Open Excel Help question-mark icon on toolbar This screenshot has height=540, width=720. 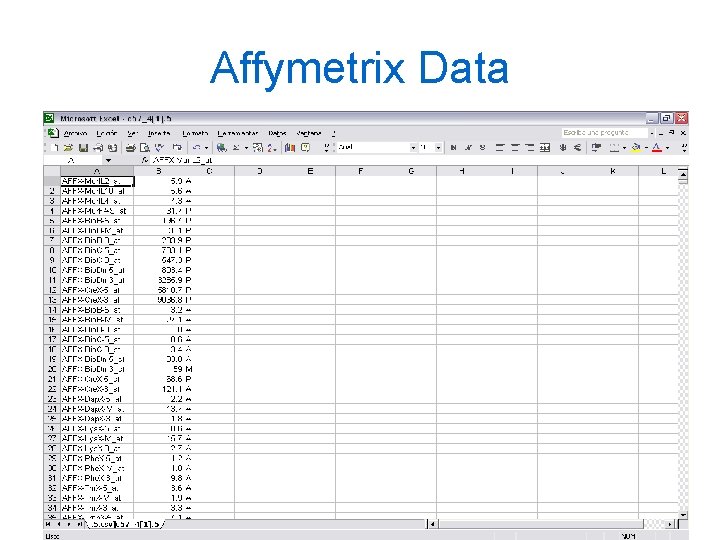click(305, 147)
